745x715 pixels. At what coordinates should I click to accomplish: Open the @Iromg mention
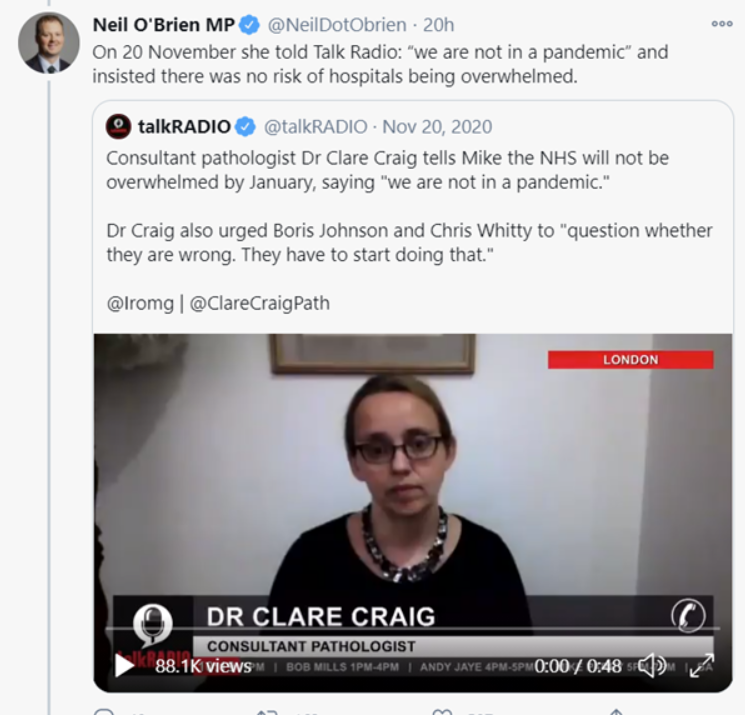(x=140, y=303)
